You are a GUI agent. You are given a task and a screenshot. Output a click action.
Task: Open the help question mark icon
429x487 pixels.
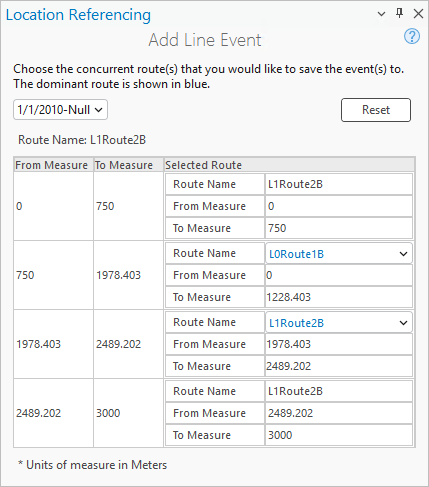click(412, 37)
